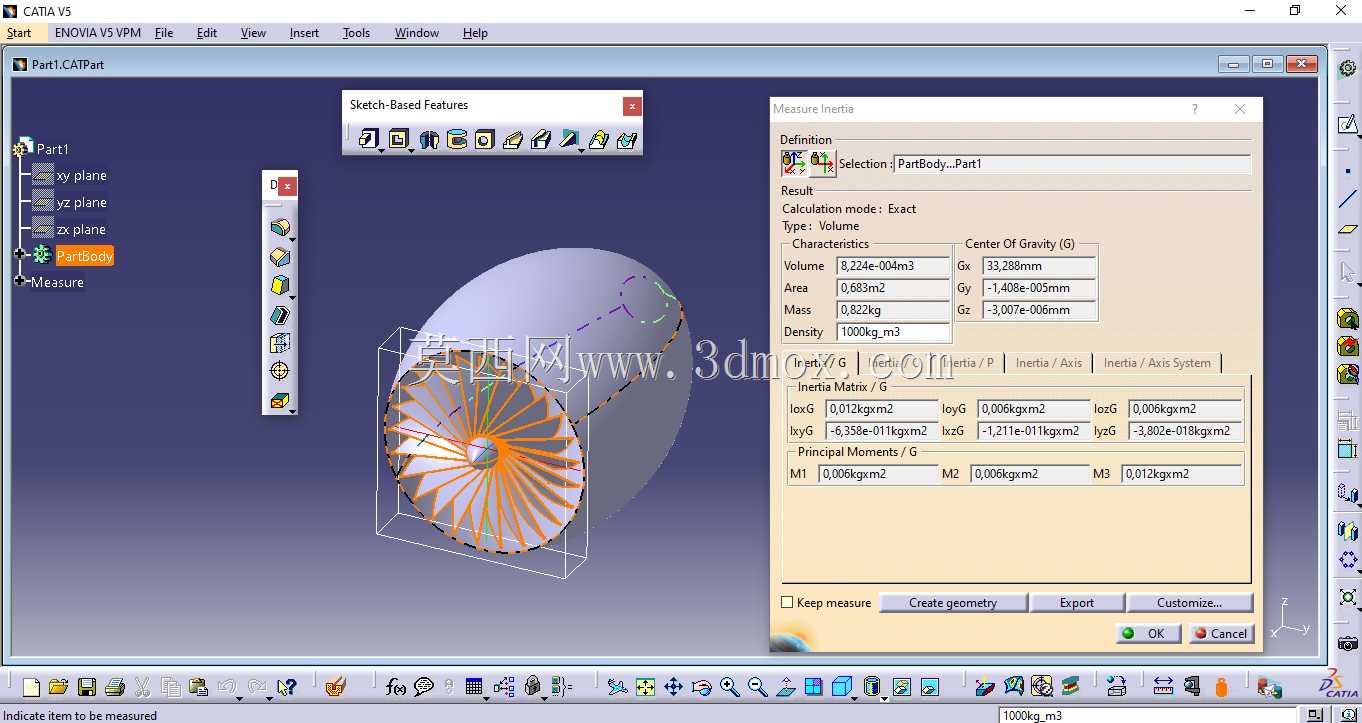
Task: Click the Density value field
Action: (894, 332)
